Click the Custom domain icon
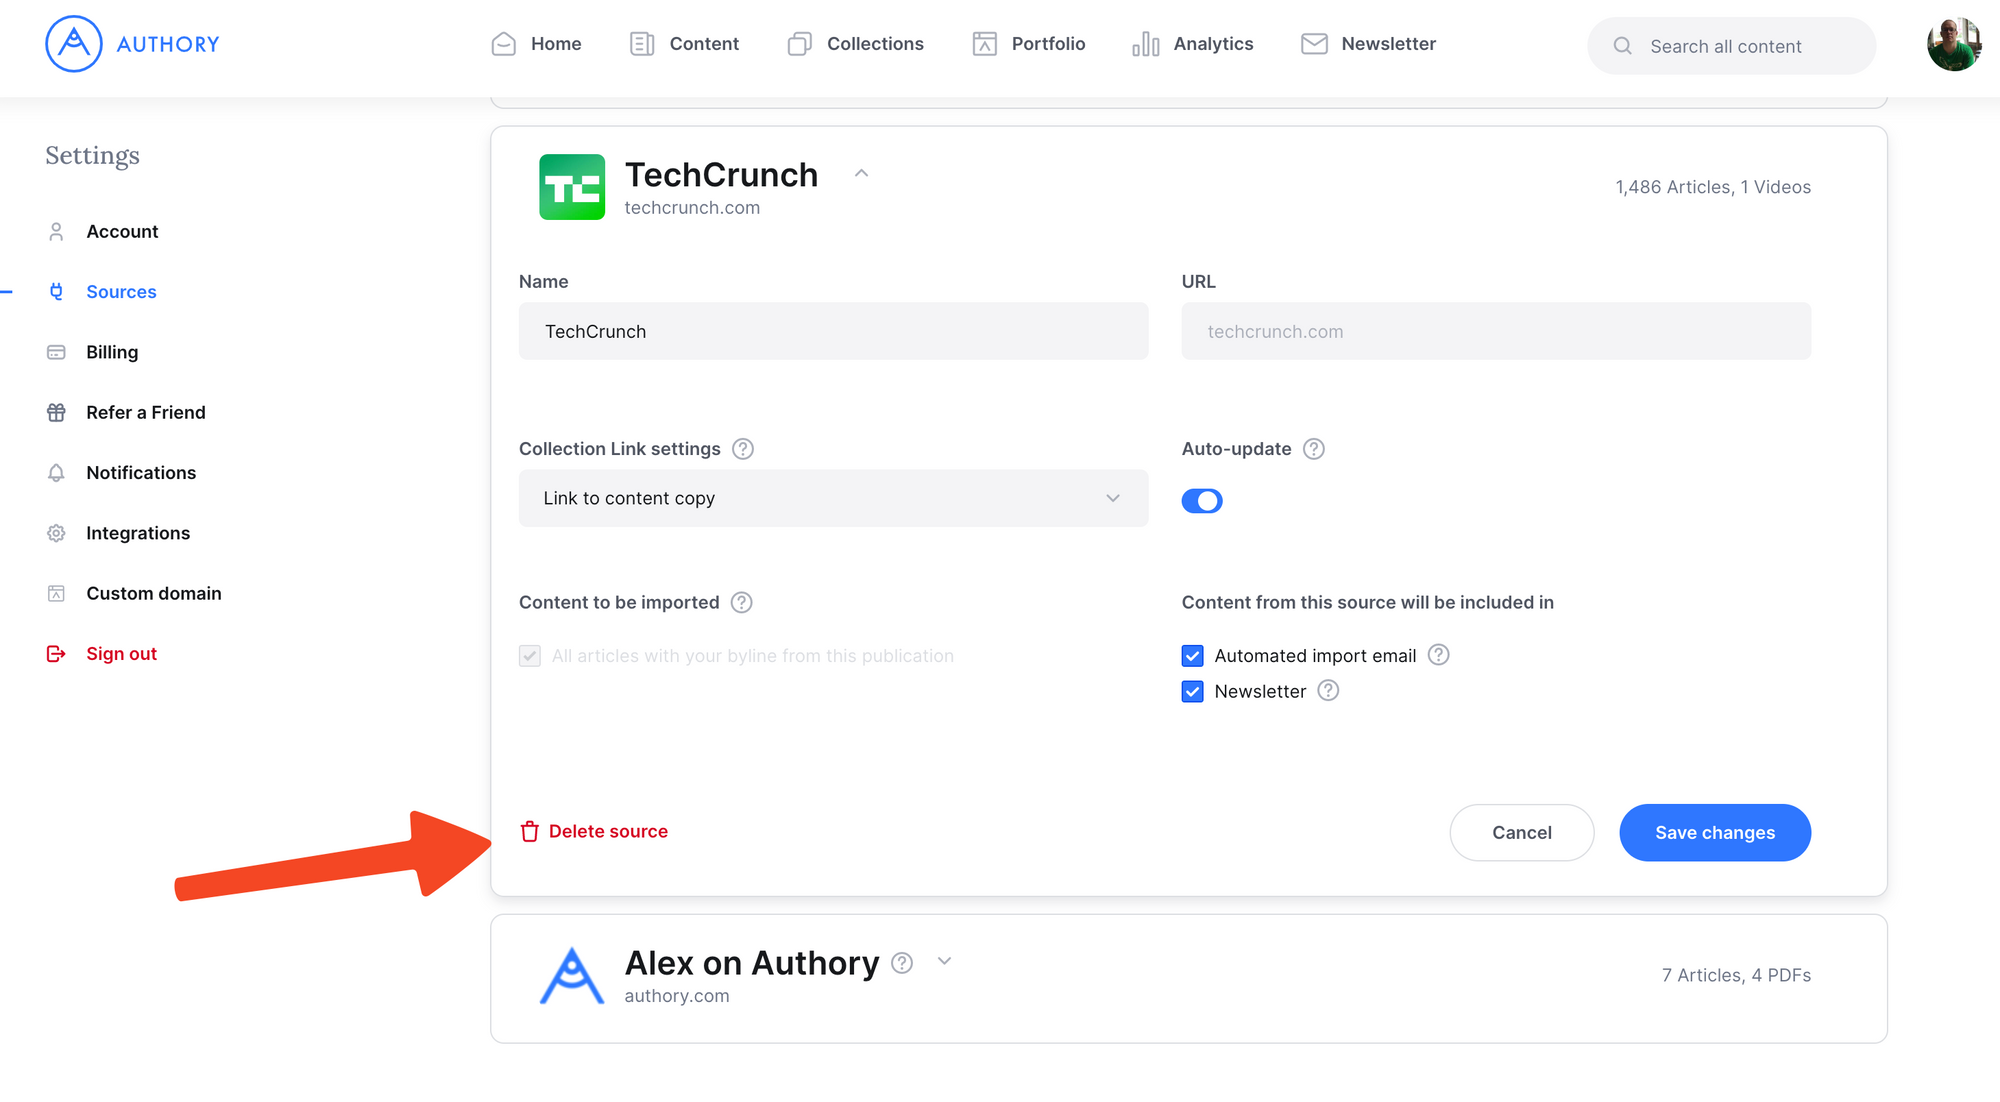The height and width of the screenshot is (1102, 2000). coord(56,594)
